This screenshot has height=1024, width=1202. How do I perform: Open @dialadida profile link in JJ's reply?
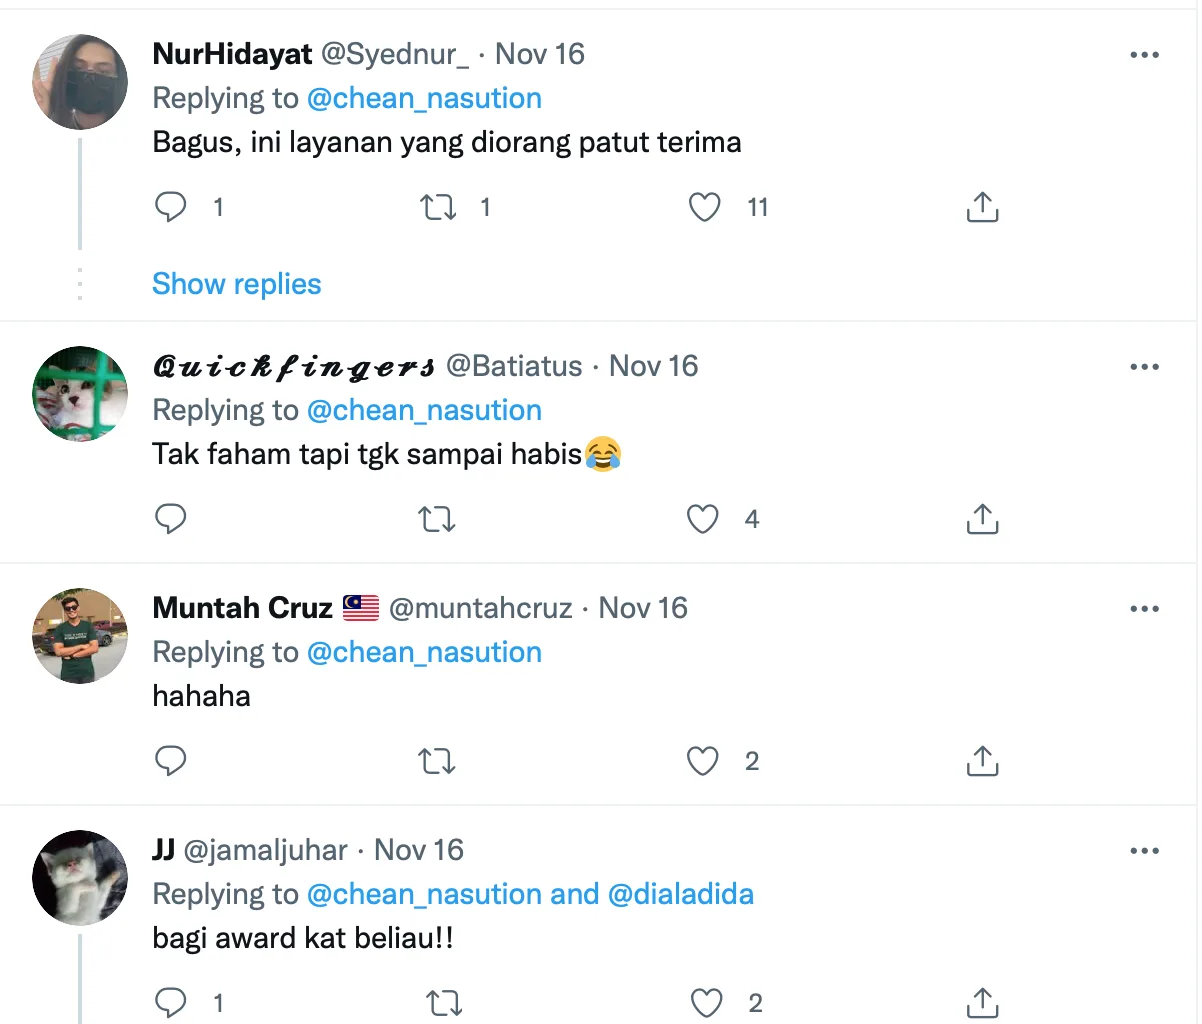click(680, 894)
